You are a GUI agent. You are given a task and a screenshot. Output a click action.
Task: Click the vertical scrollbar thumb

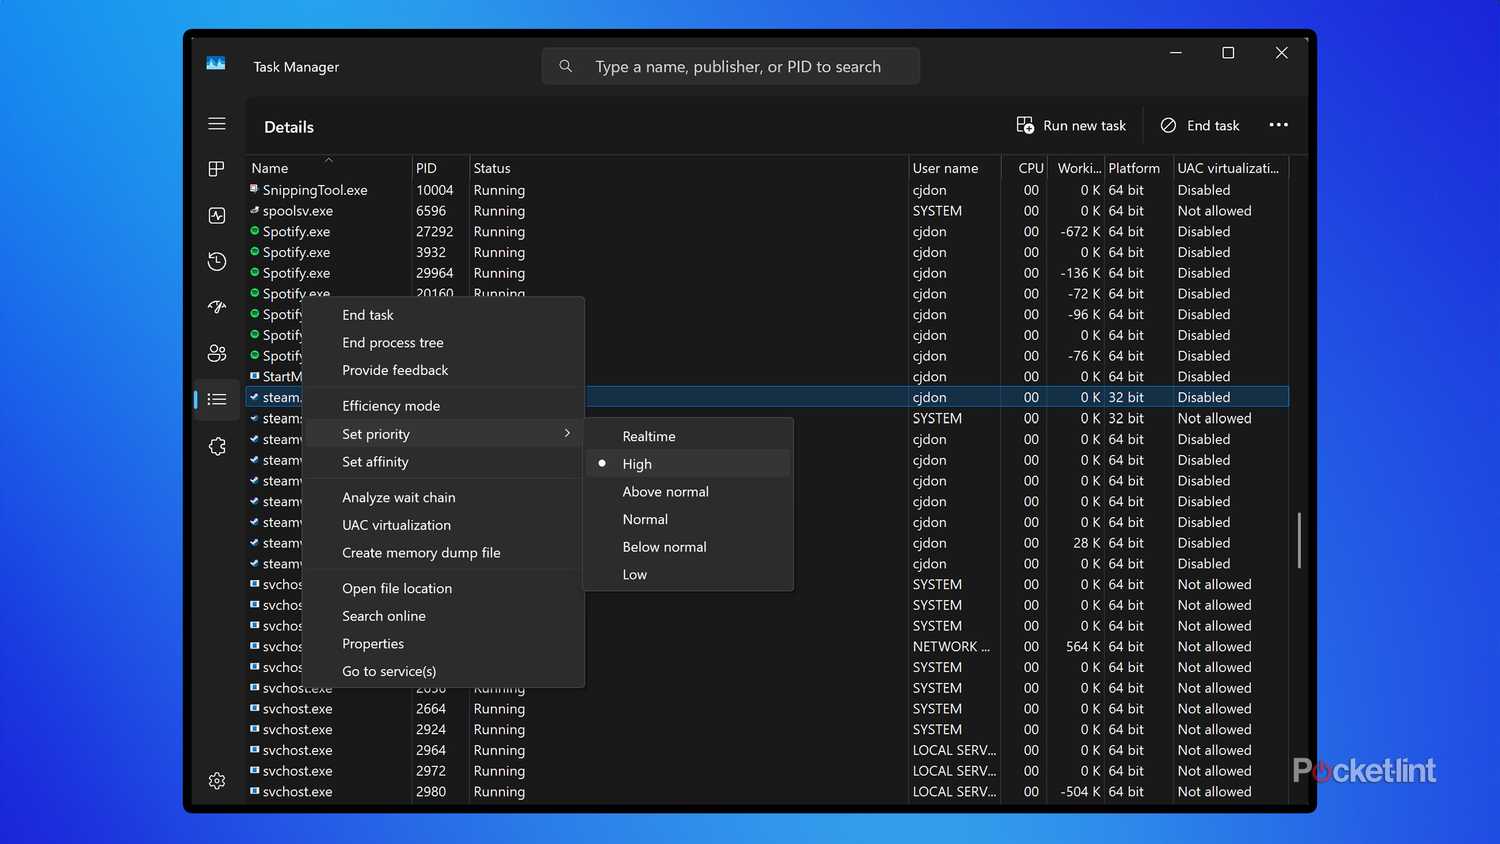click(x=1298, y=540)
